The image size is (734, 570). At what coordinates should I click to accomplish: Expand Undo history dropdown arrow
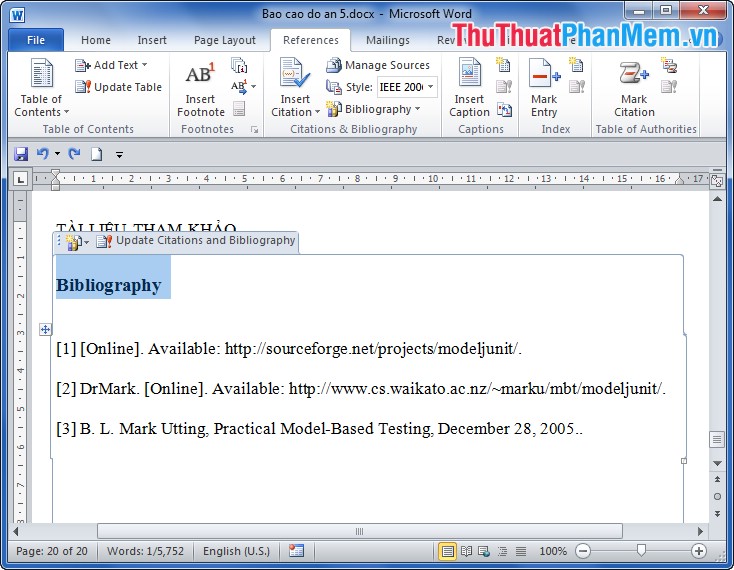[x=57, y=153]
